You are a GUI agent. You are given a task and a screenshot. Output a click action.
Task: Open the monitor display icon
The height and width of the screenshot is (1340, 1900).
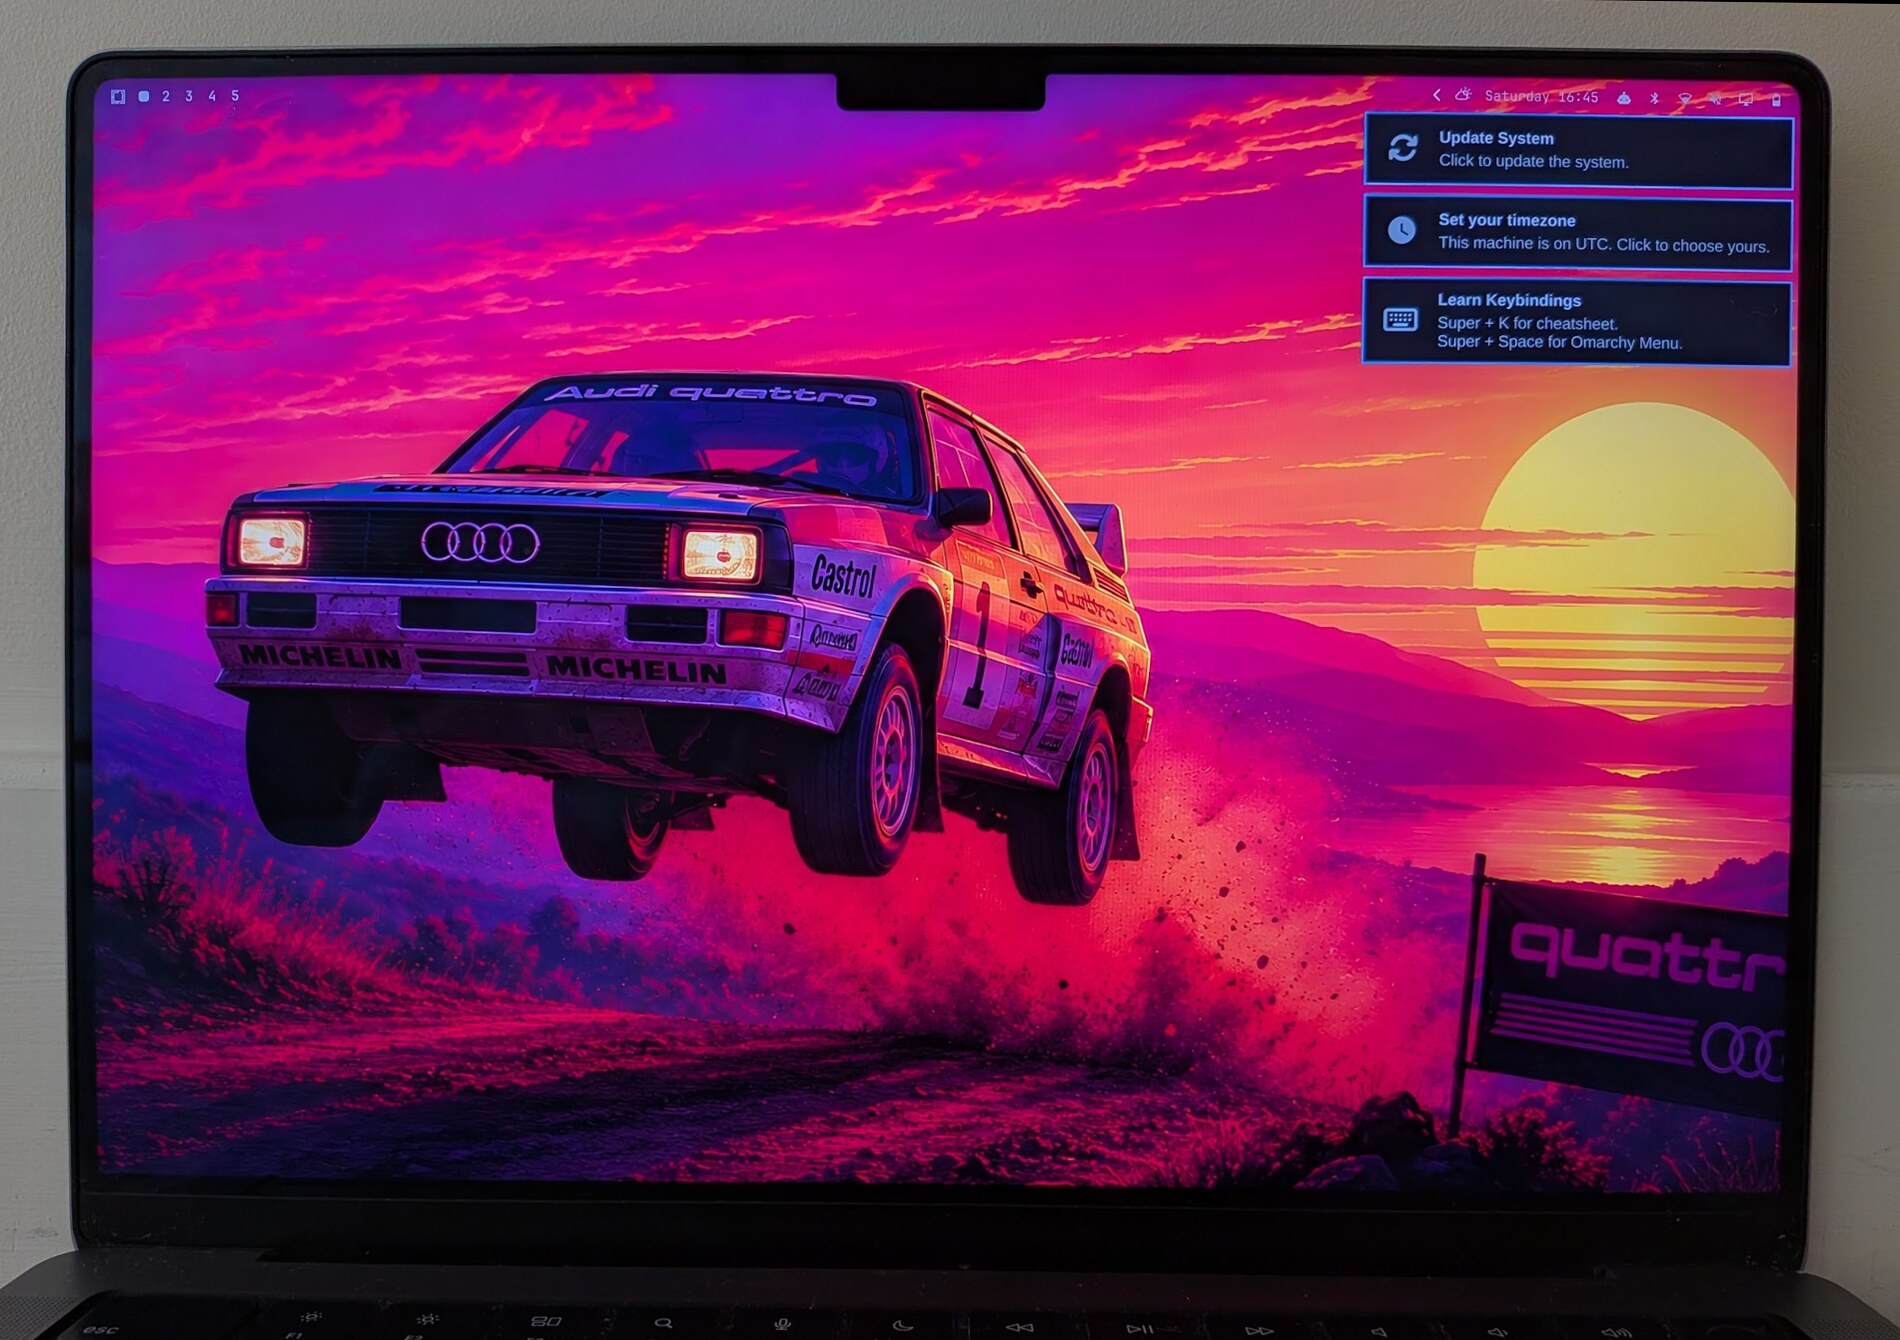[x=1746, y=99]
